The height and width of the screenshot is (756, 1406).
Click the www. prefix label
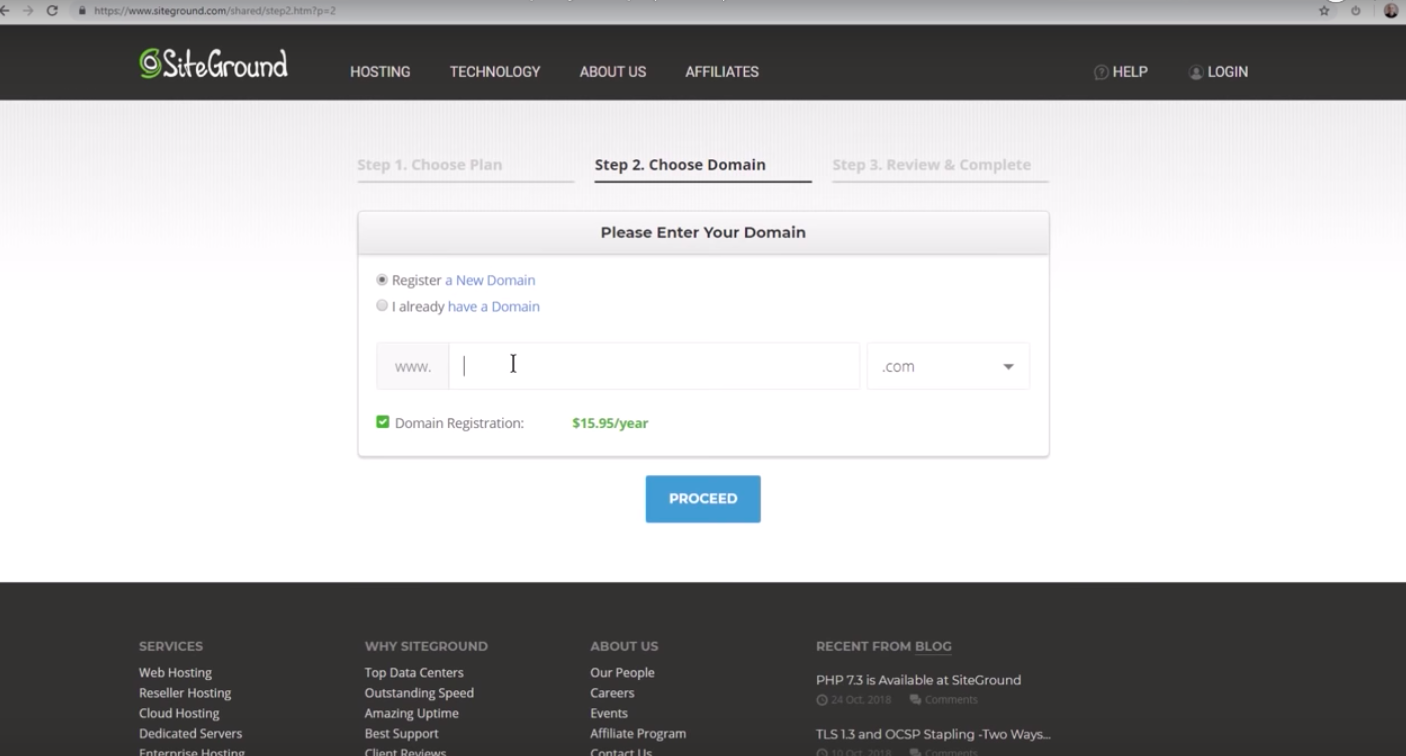(413, 366)
